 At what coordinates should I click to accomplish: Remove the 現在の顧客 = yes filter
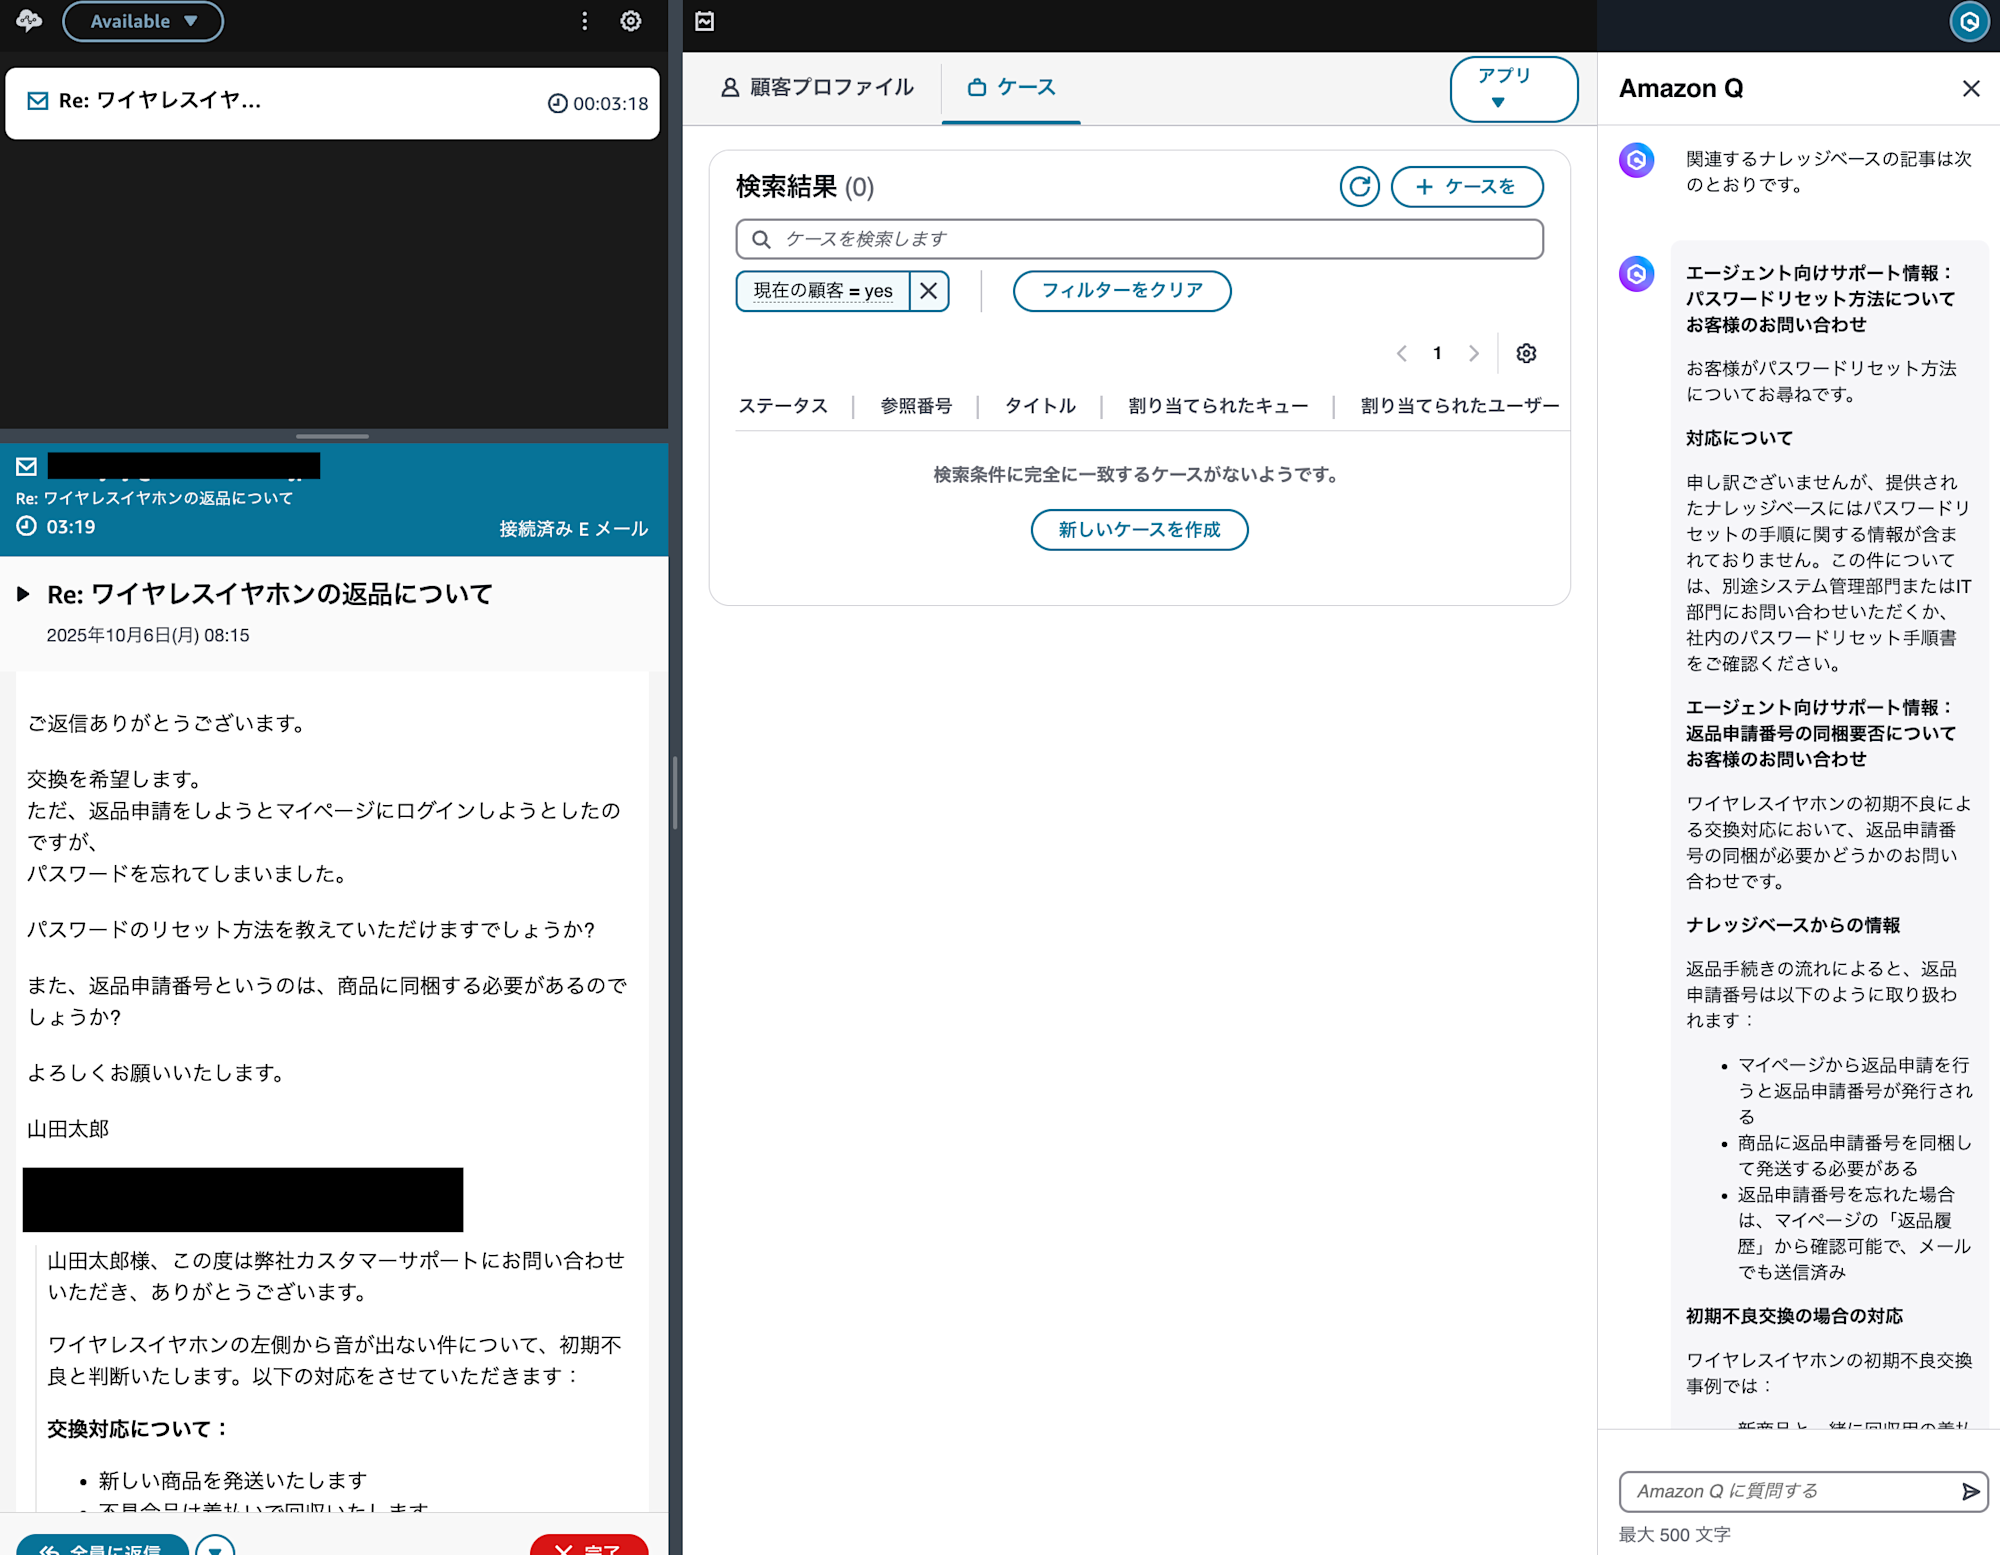[928, 291]
